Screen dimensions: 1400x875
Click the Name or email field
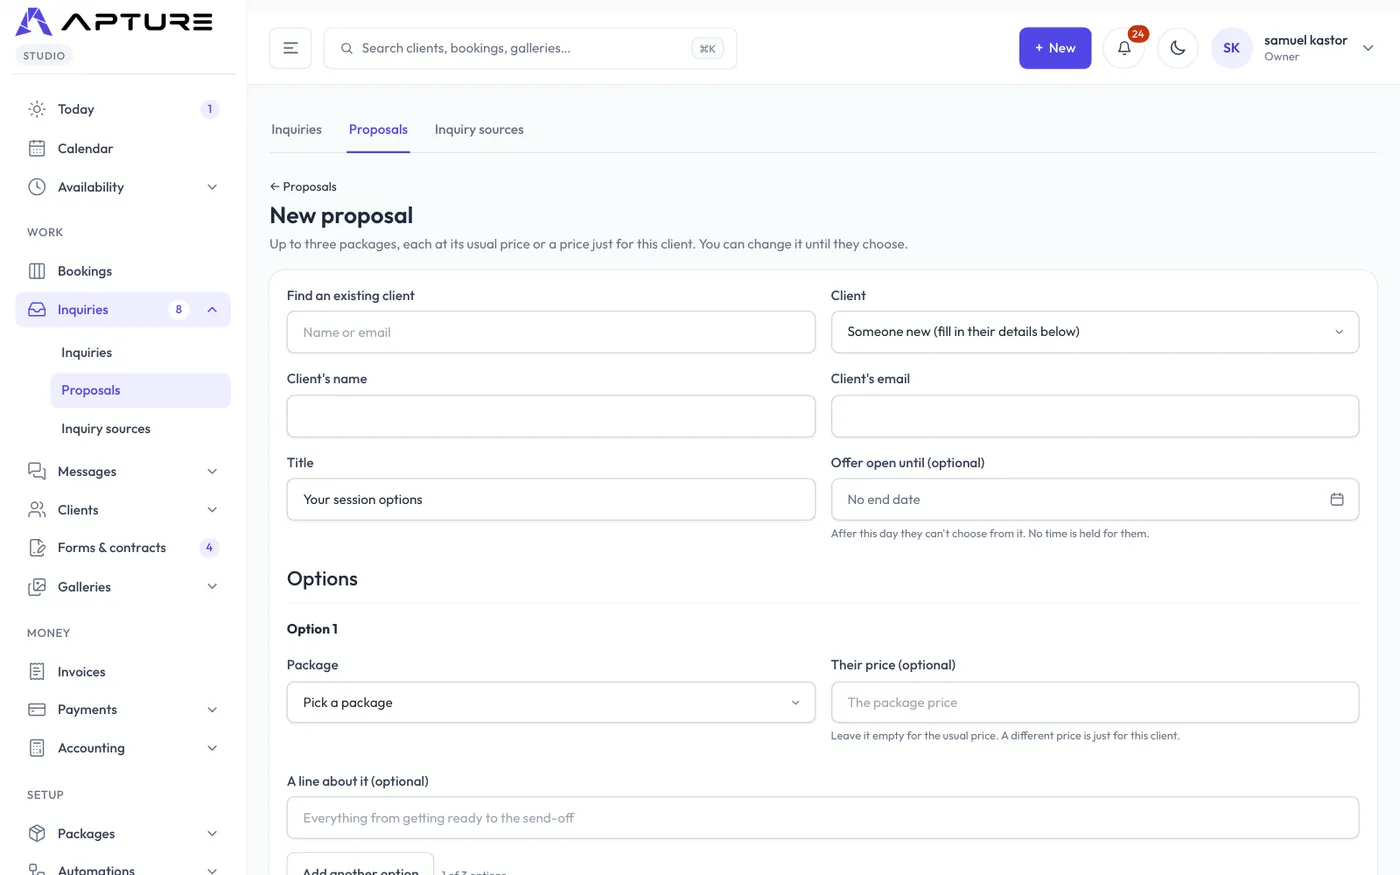coord(551,332)
